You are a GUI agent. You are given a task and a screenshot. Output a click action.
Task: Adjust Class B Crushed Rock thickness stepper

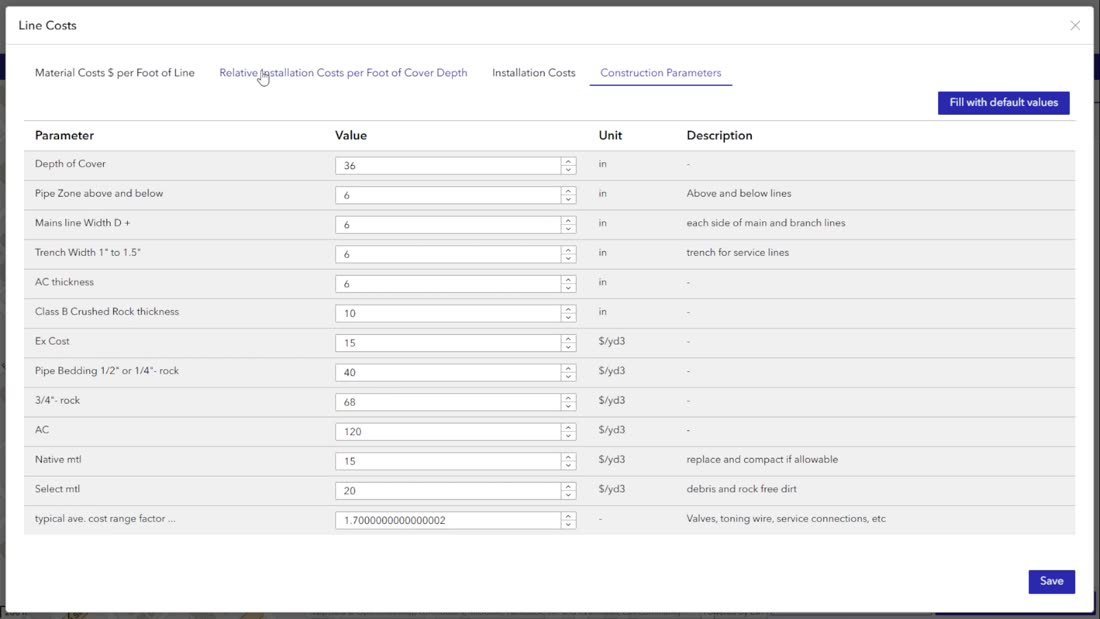point(568,313)
